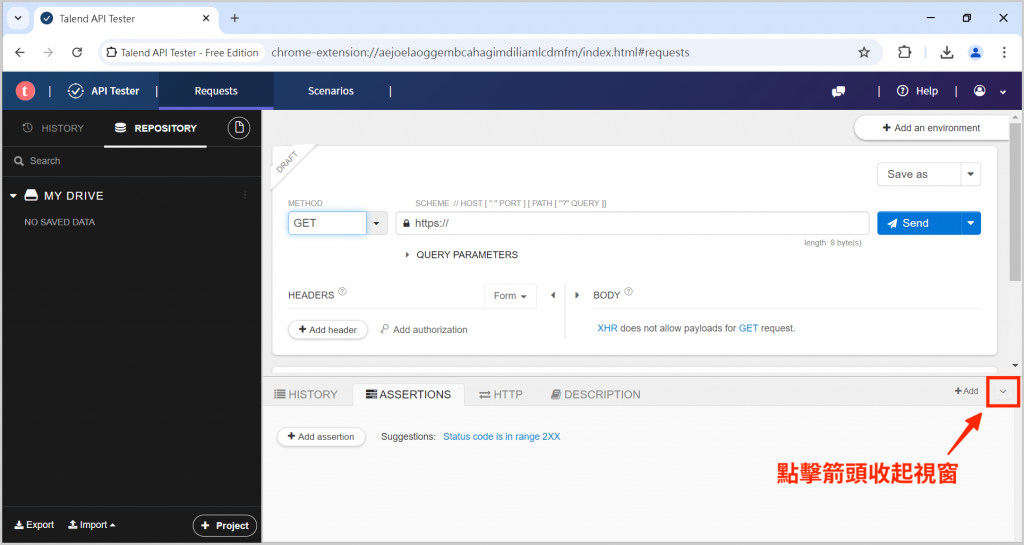Image resolution: width=1024 pixels, height=545 pixels.
Task: Click the Export button
Action: 34,525
